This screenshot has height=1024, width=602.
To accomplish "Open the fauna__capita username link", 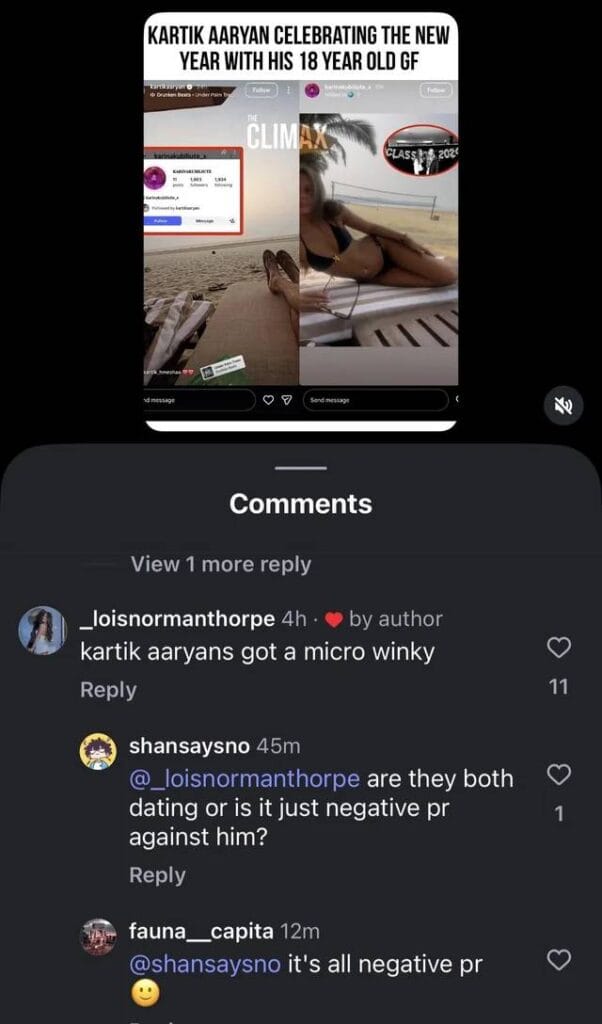I will 201,931.
